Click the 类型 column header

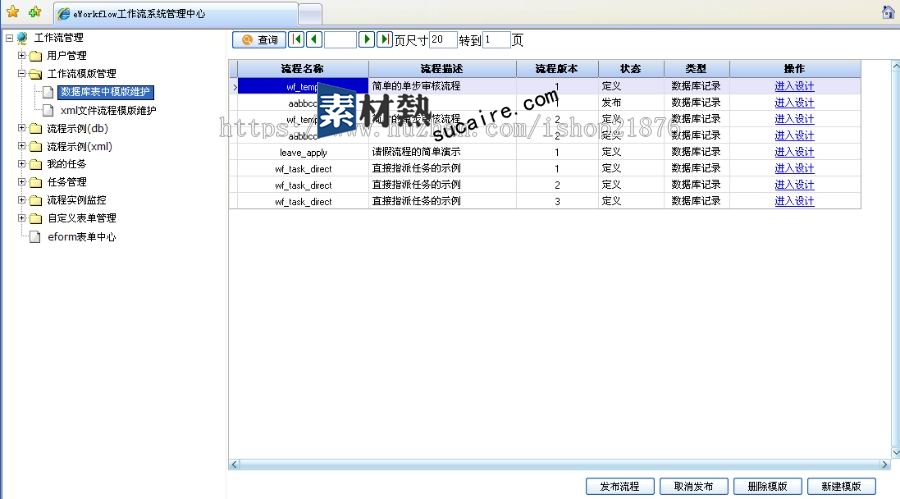pos(696,68)
